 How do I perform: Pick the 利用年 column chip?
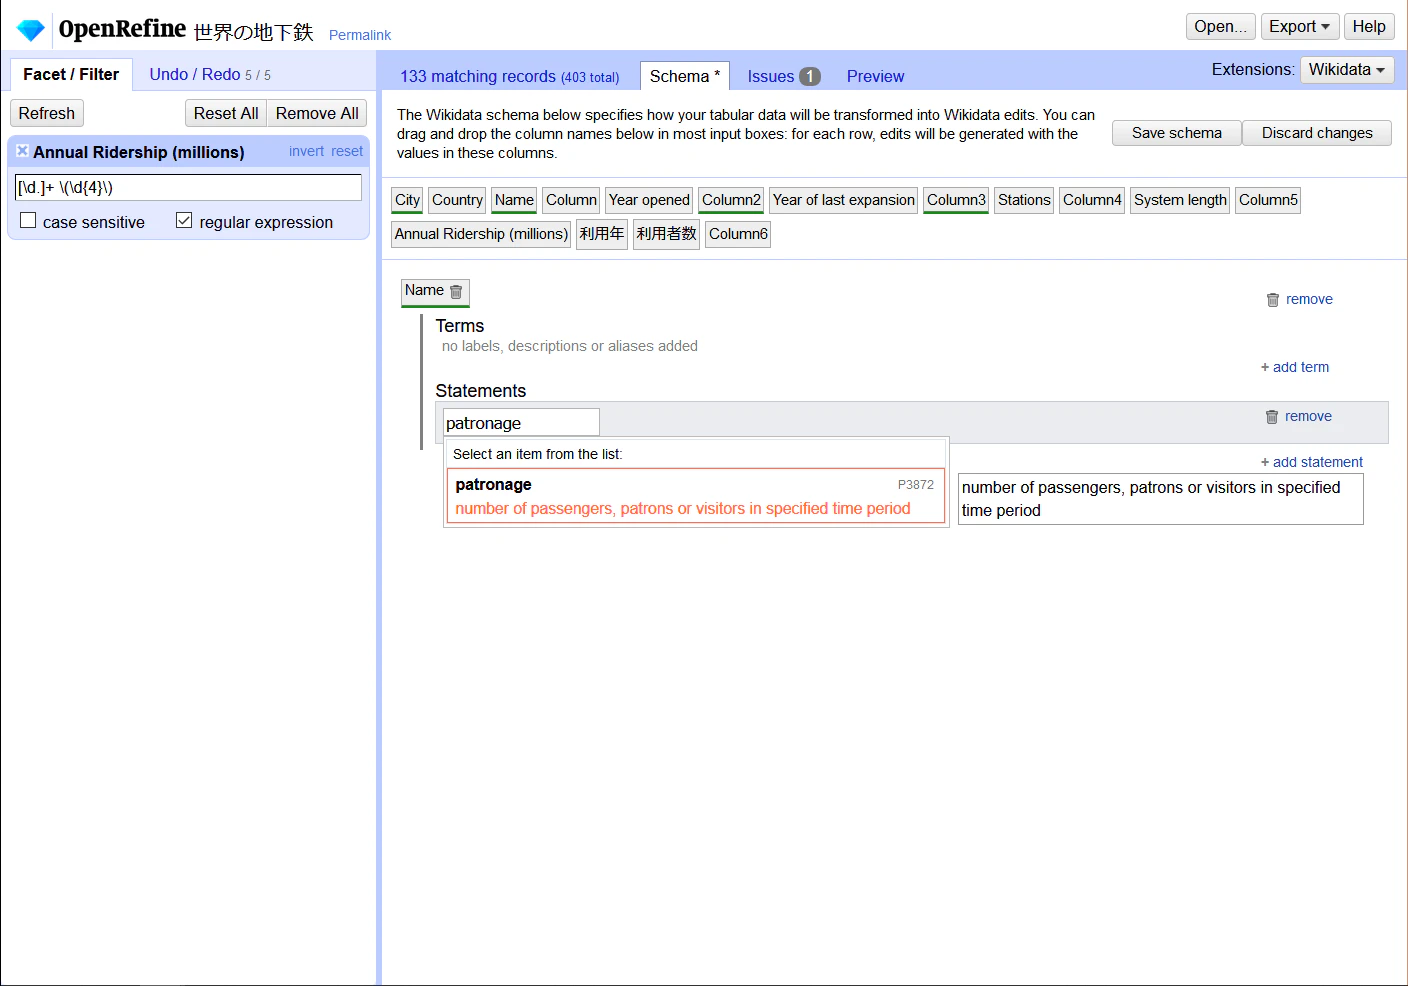602,234
